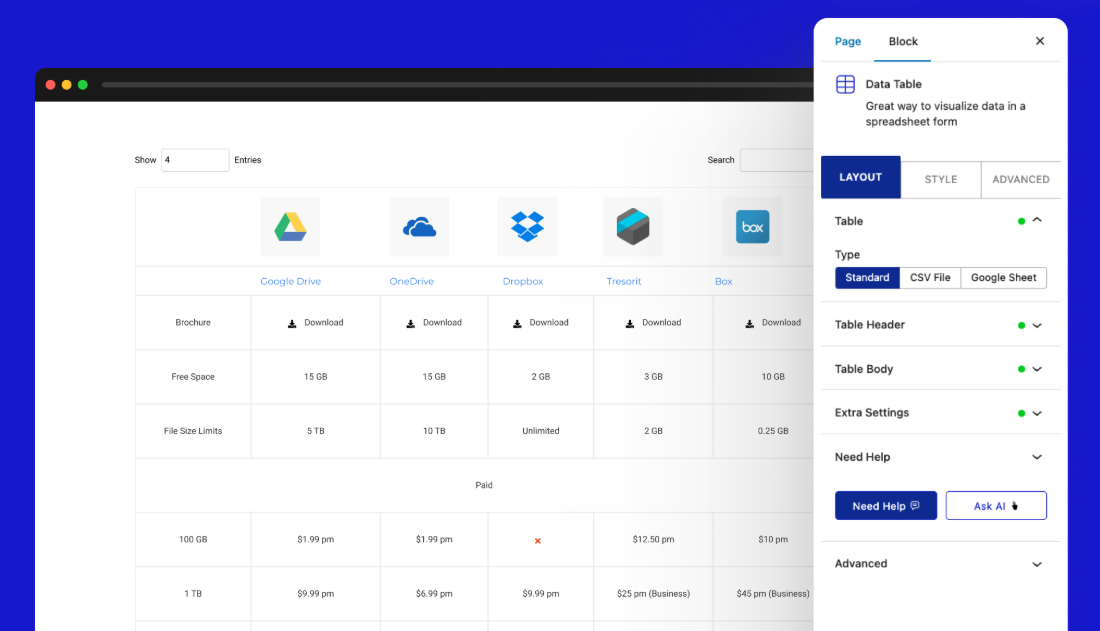Screen dimensions: 1100x631
Task: Click the Need Help button
Action: click(x=886, y=505)
